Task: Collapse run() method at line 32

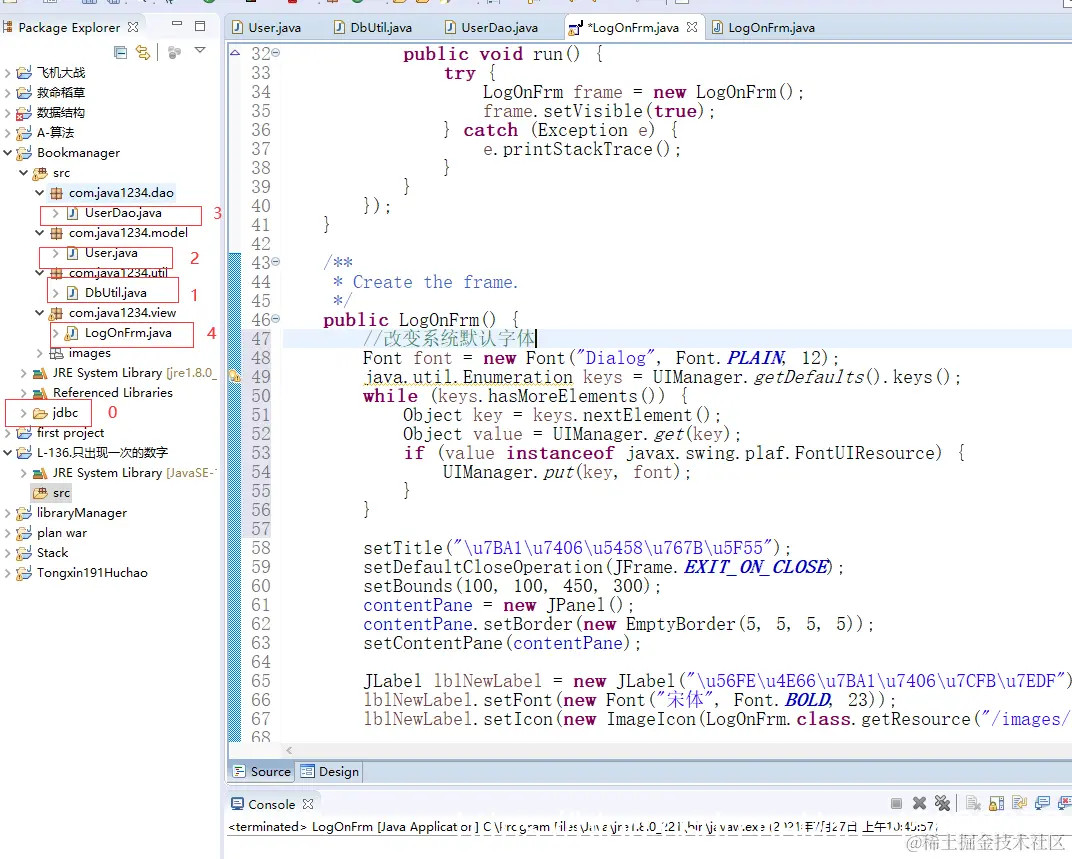Action: coord(276,53)
